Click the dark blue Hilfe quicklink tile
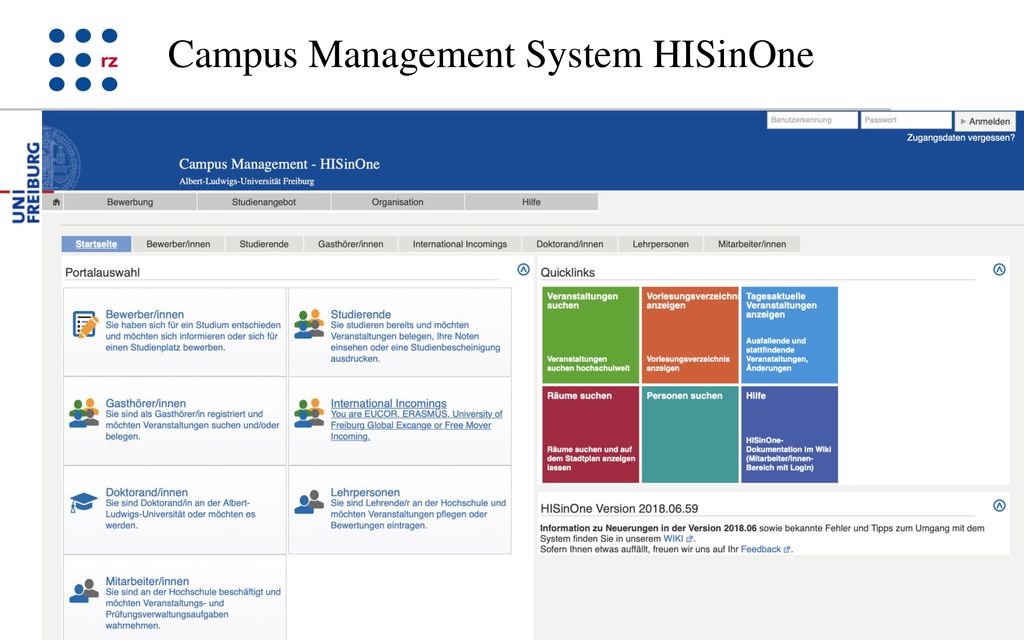Screen dimensions: 1024x640 click(x=790, y=434)
